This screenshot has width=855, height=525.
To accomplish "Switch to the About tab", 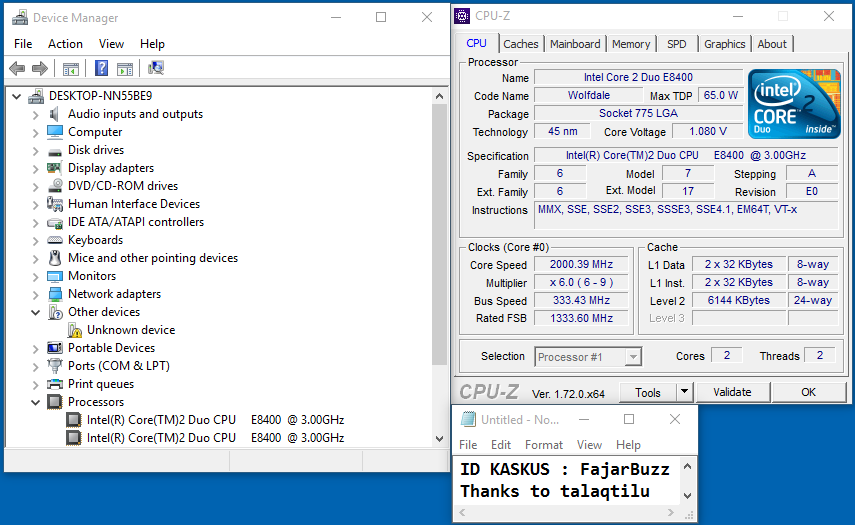I will pos(772,44).
